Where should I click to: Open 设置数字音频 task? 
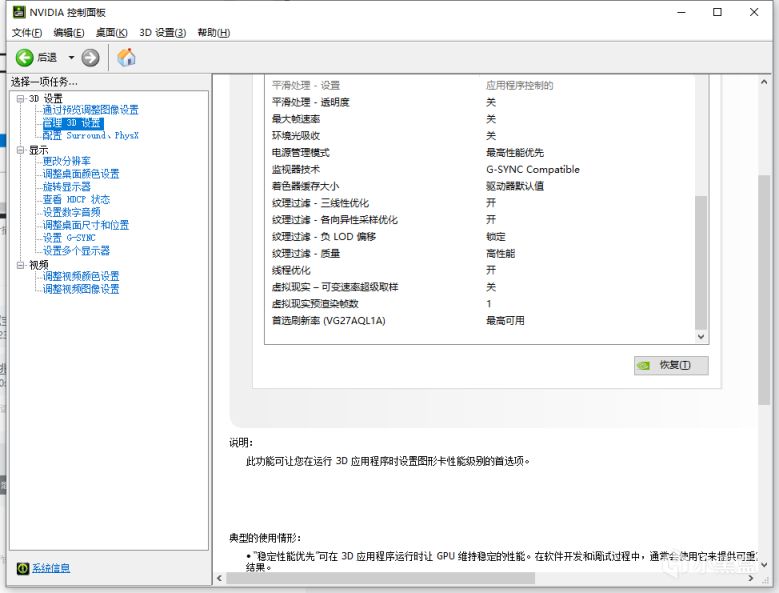(x=72, y=212)
